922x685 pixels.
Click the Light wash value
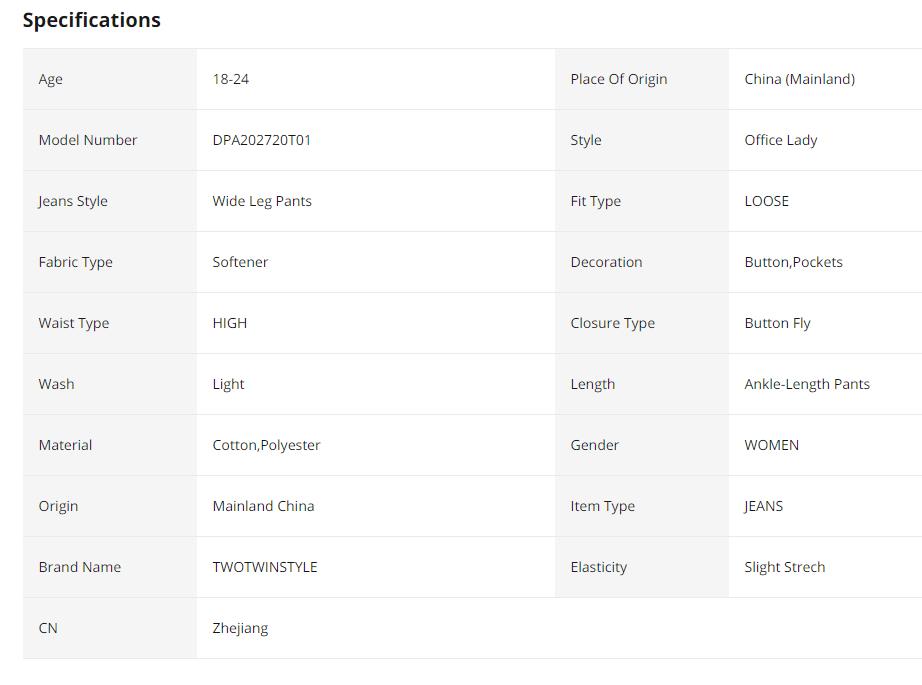(x=228, y=384)
